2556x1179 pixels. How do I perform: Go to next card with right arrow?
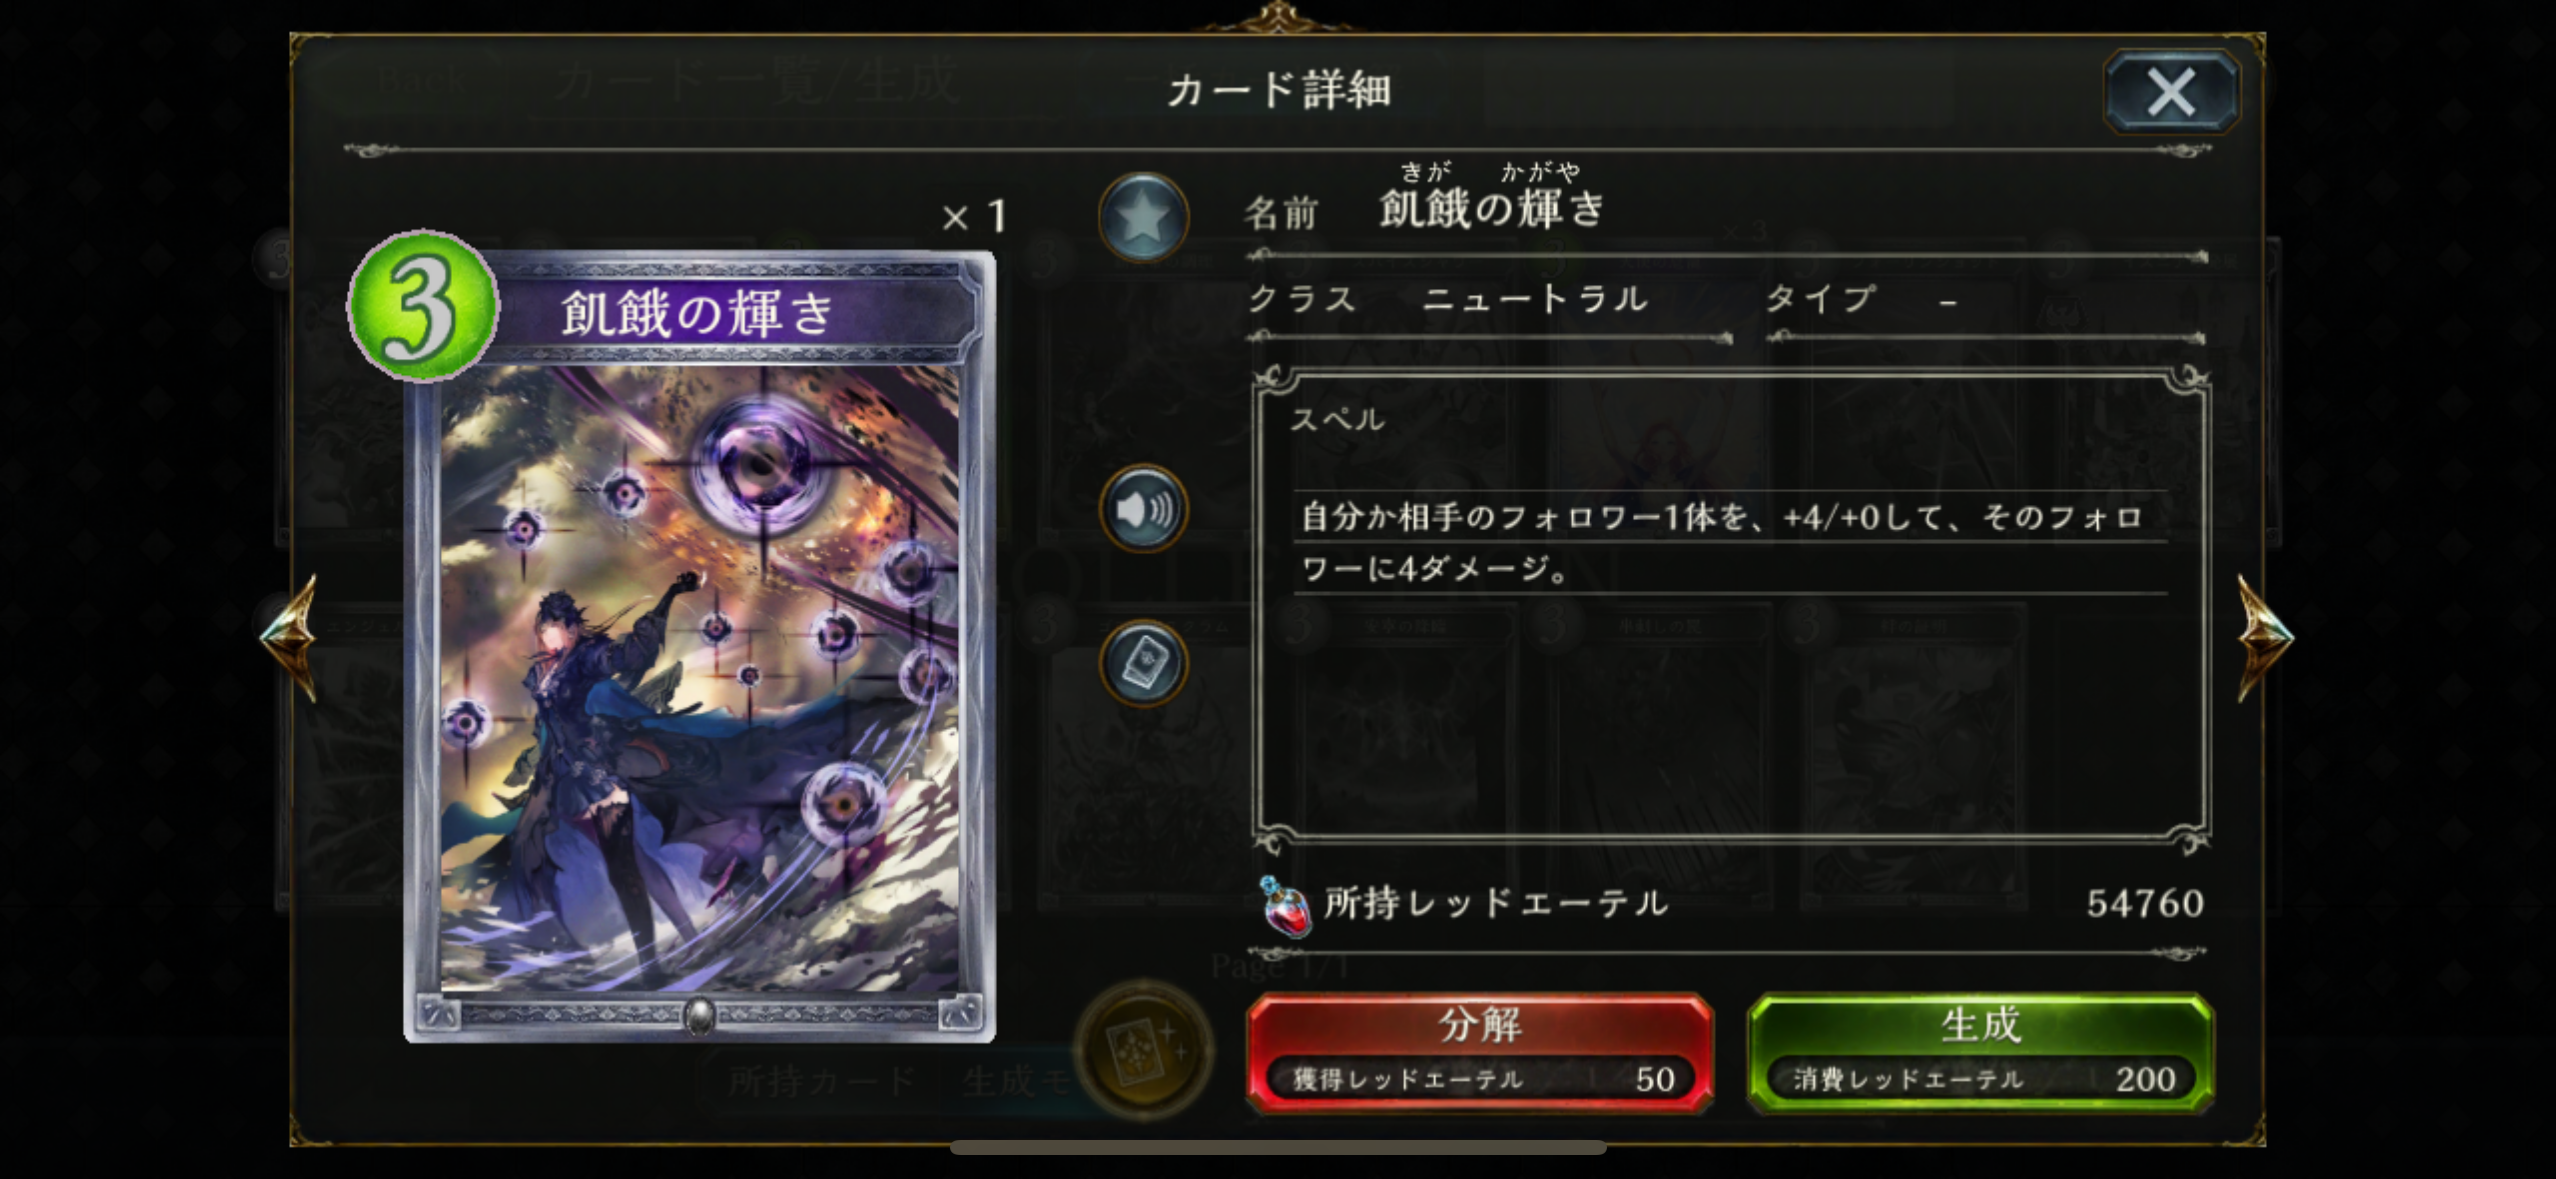point(2264,638)
